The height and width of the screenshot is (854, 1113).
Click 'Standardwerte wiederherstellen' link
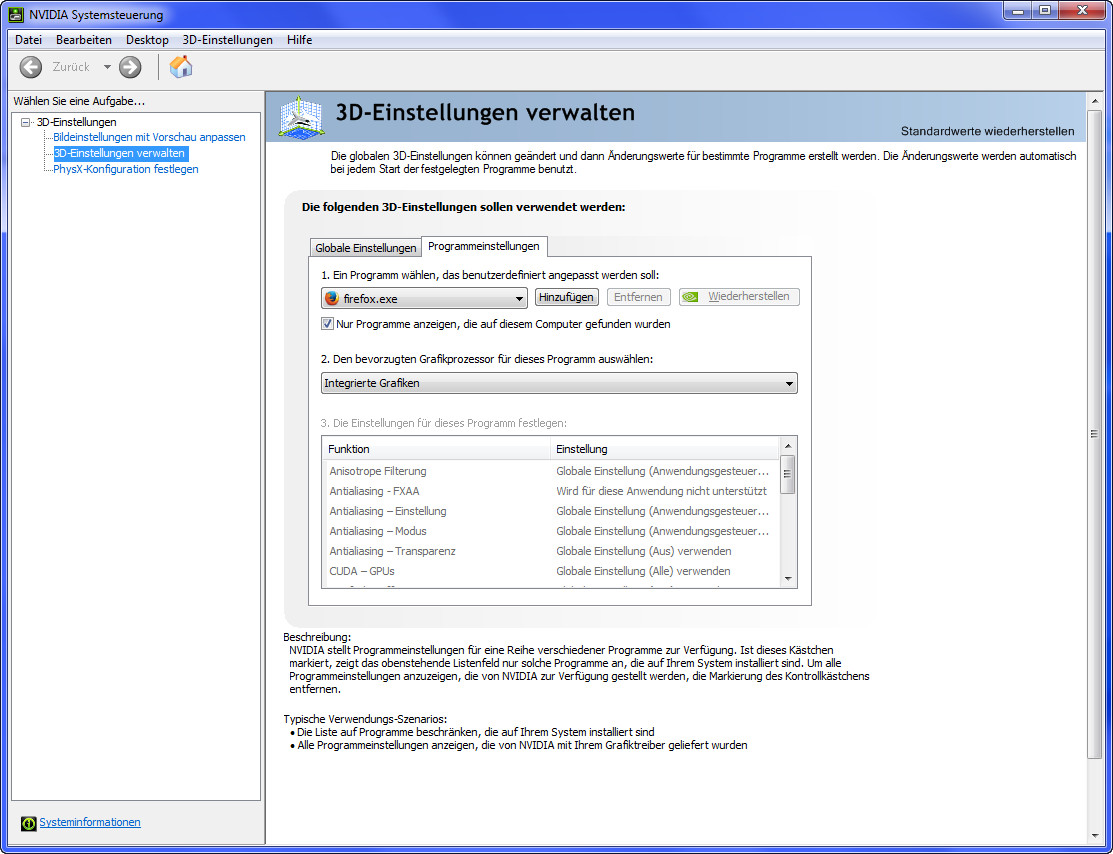(987, 131)
